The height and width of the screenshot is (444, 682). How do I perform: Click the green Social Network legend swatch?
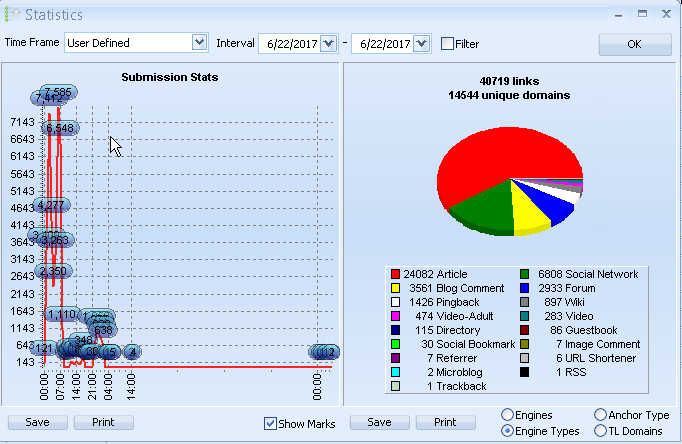(x=525, y=274)
